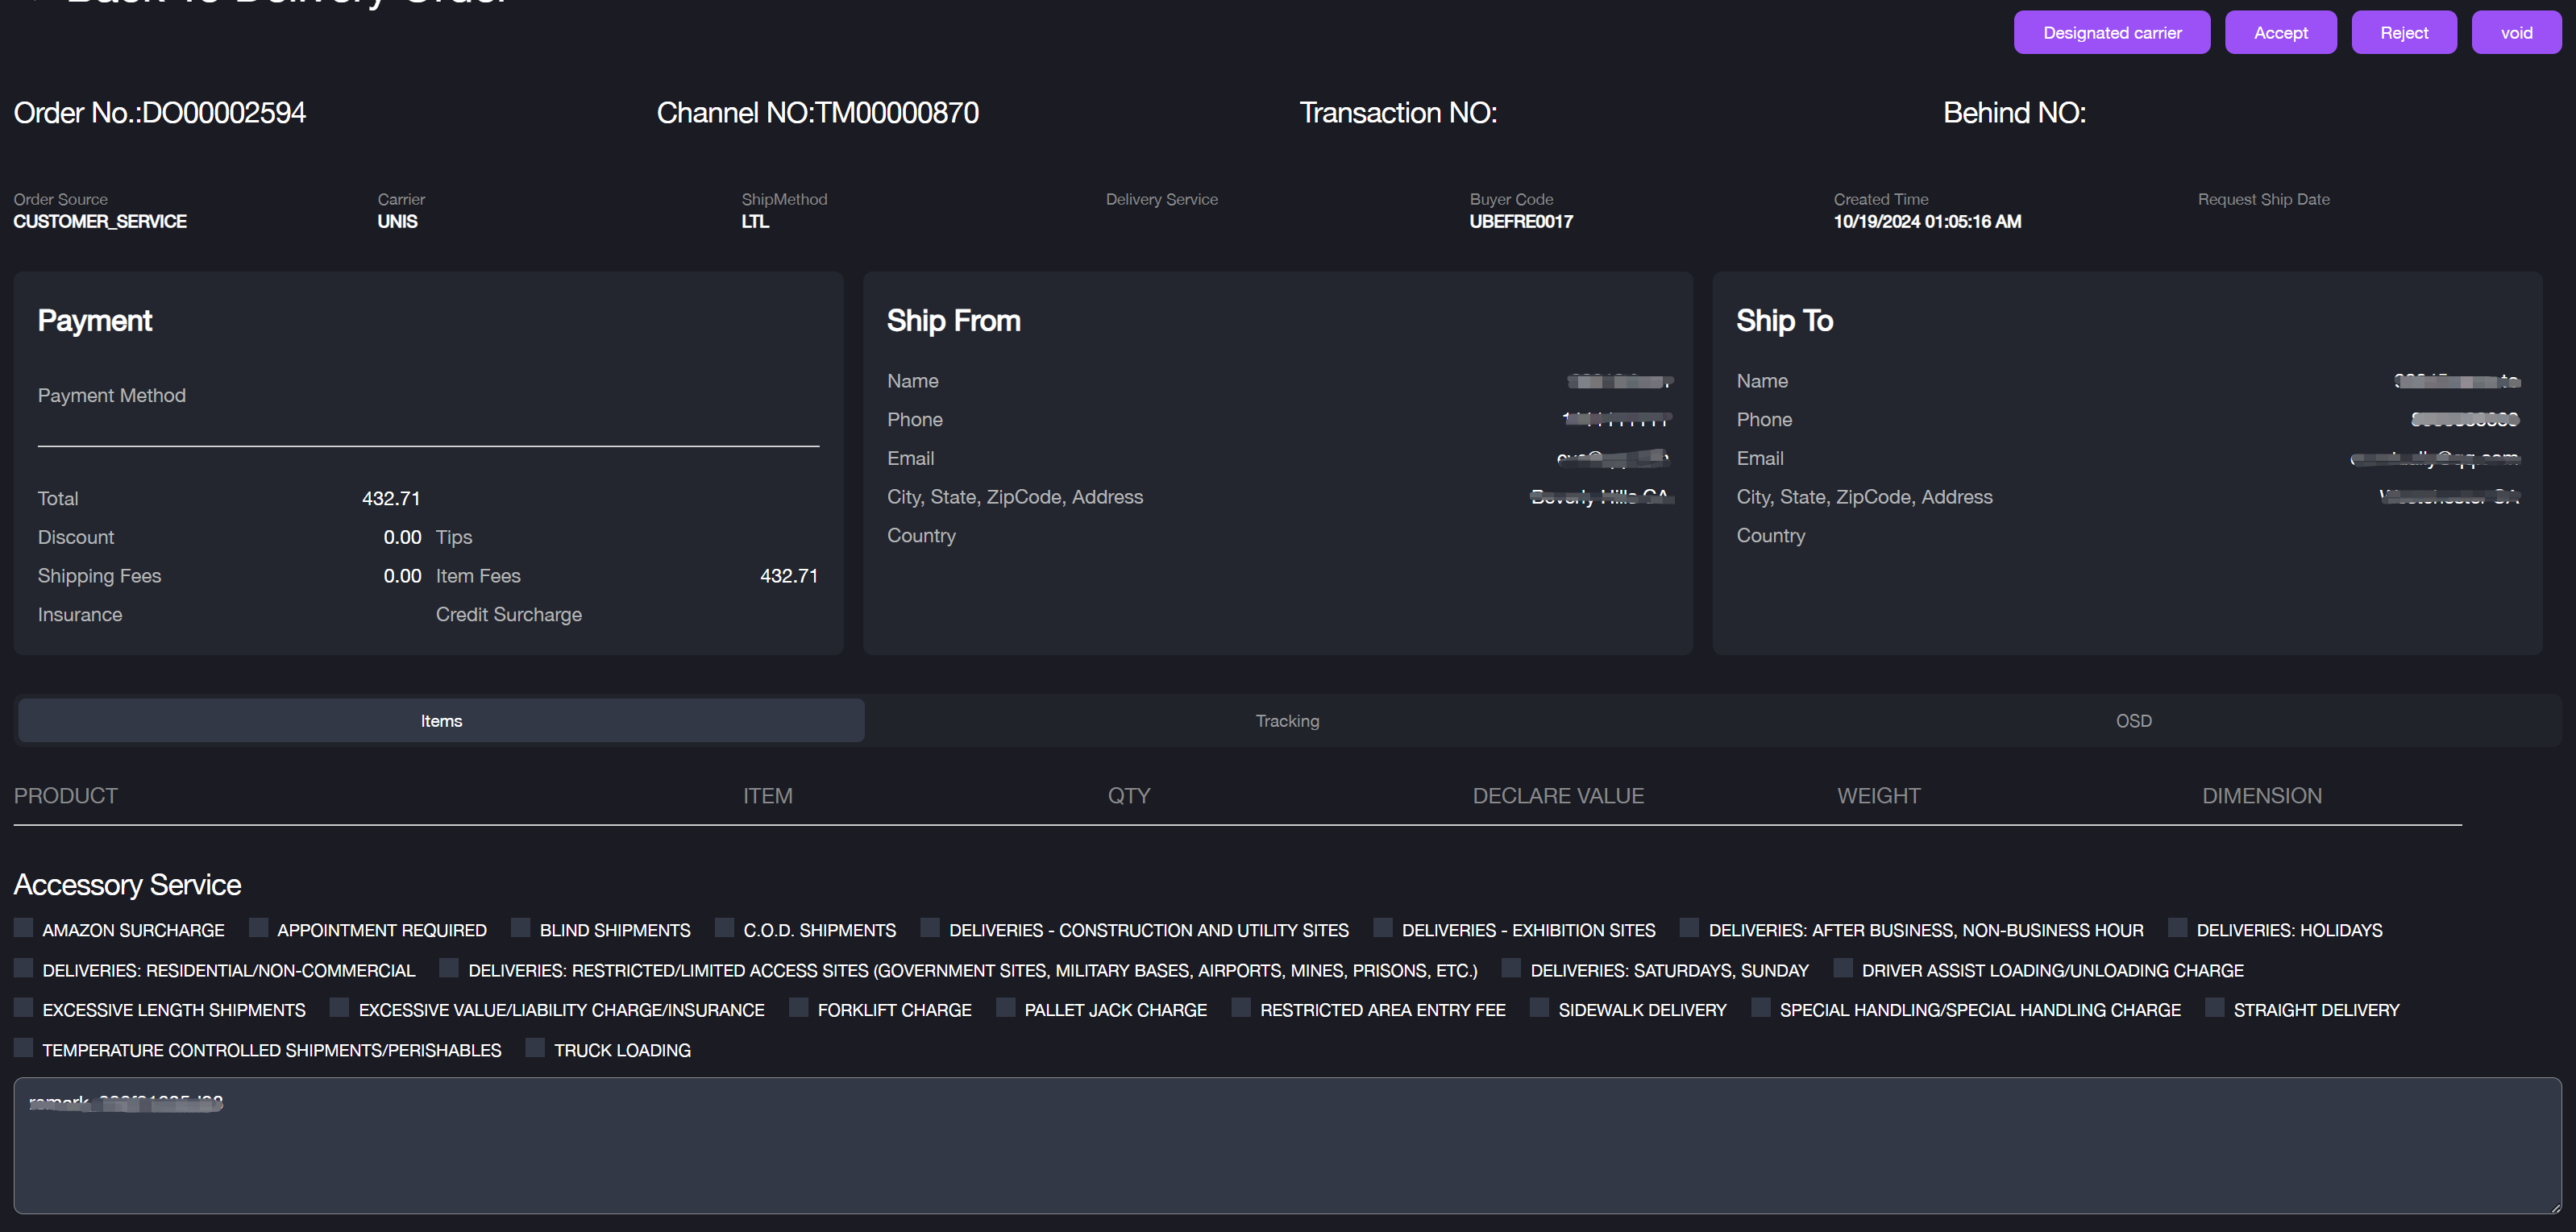The height and width of the screenshot is (1232, 2576).
Task: Toggle the TRUCK LOADING checkbox
Action: point(536,1048)
